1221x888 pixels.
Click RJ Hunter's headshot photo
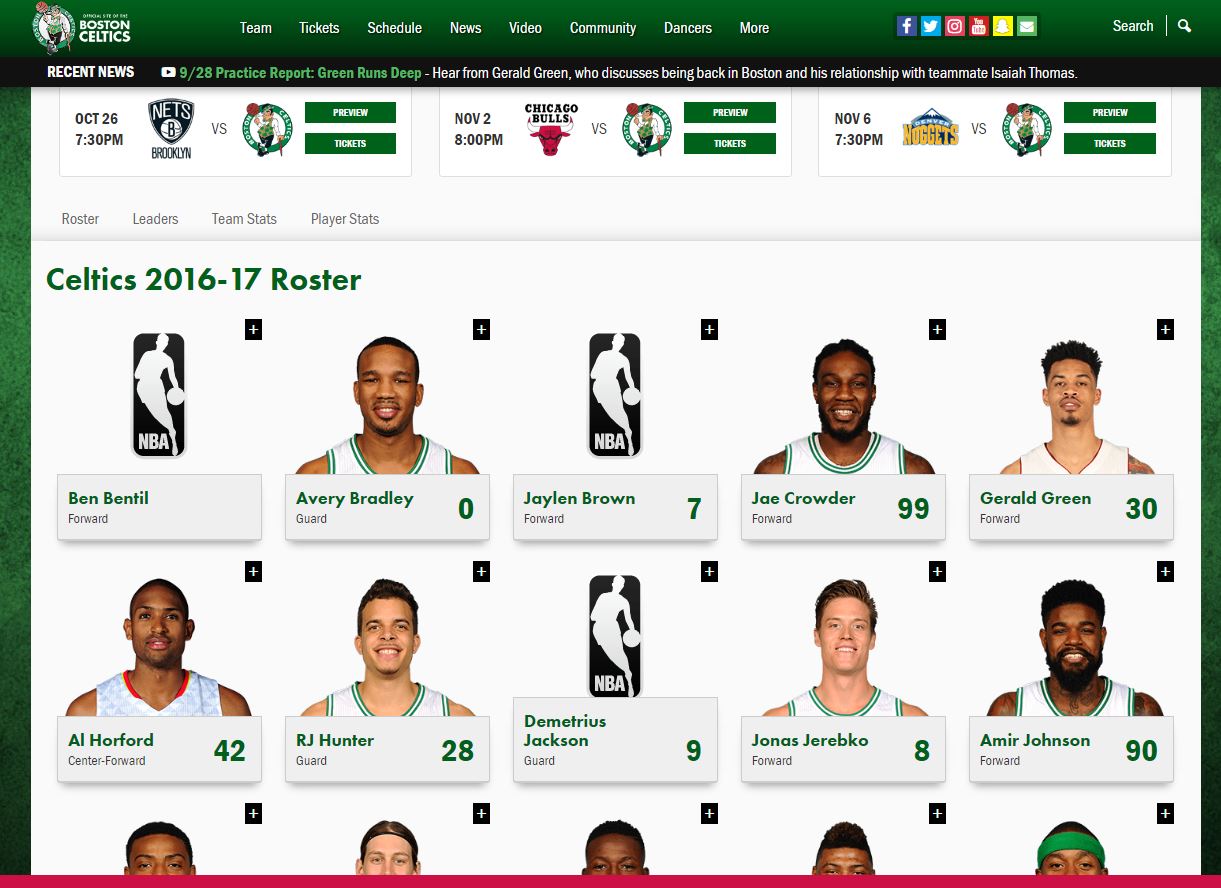coord(387,647)
